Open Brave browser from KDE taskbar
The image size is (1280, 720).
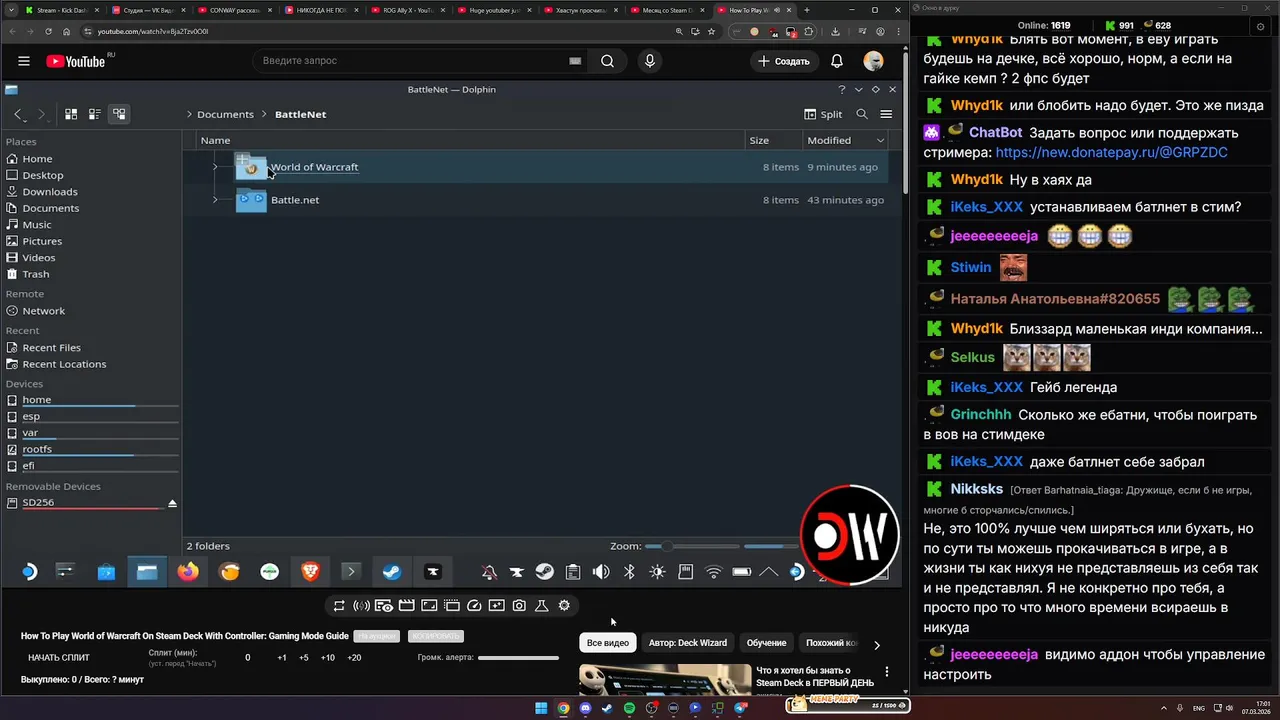point(310,572)
